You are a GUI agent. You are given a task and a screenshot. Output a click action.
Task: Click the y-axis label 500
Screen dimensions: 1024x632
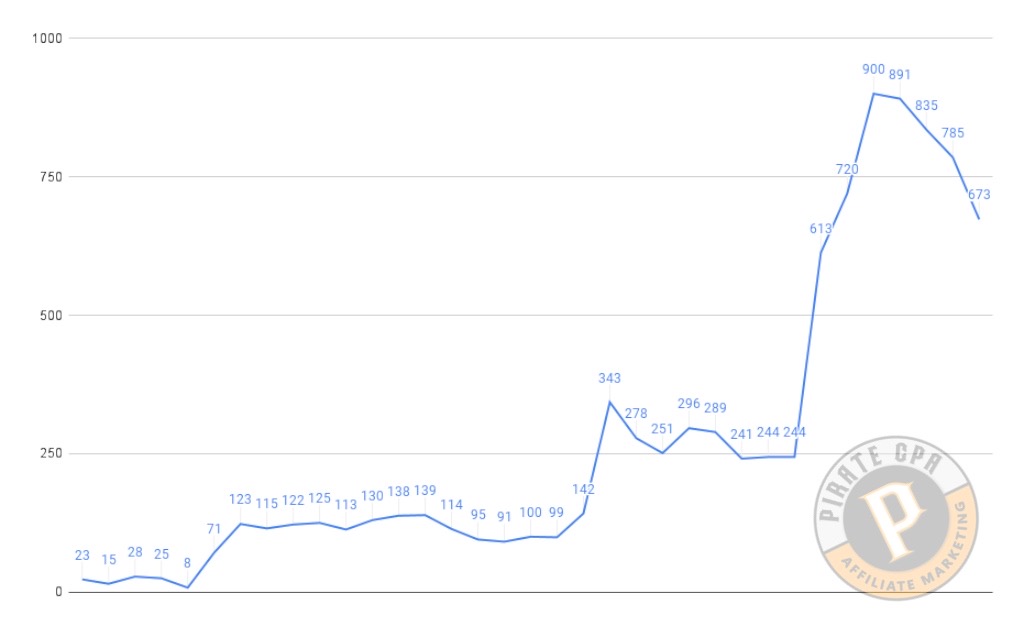[x=51, y=315]
